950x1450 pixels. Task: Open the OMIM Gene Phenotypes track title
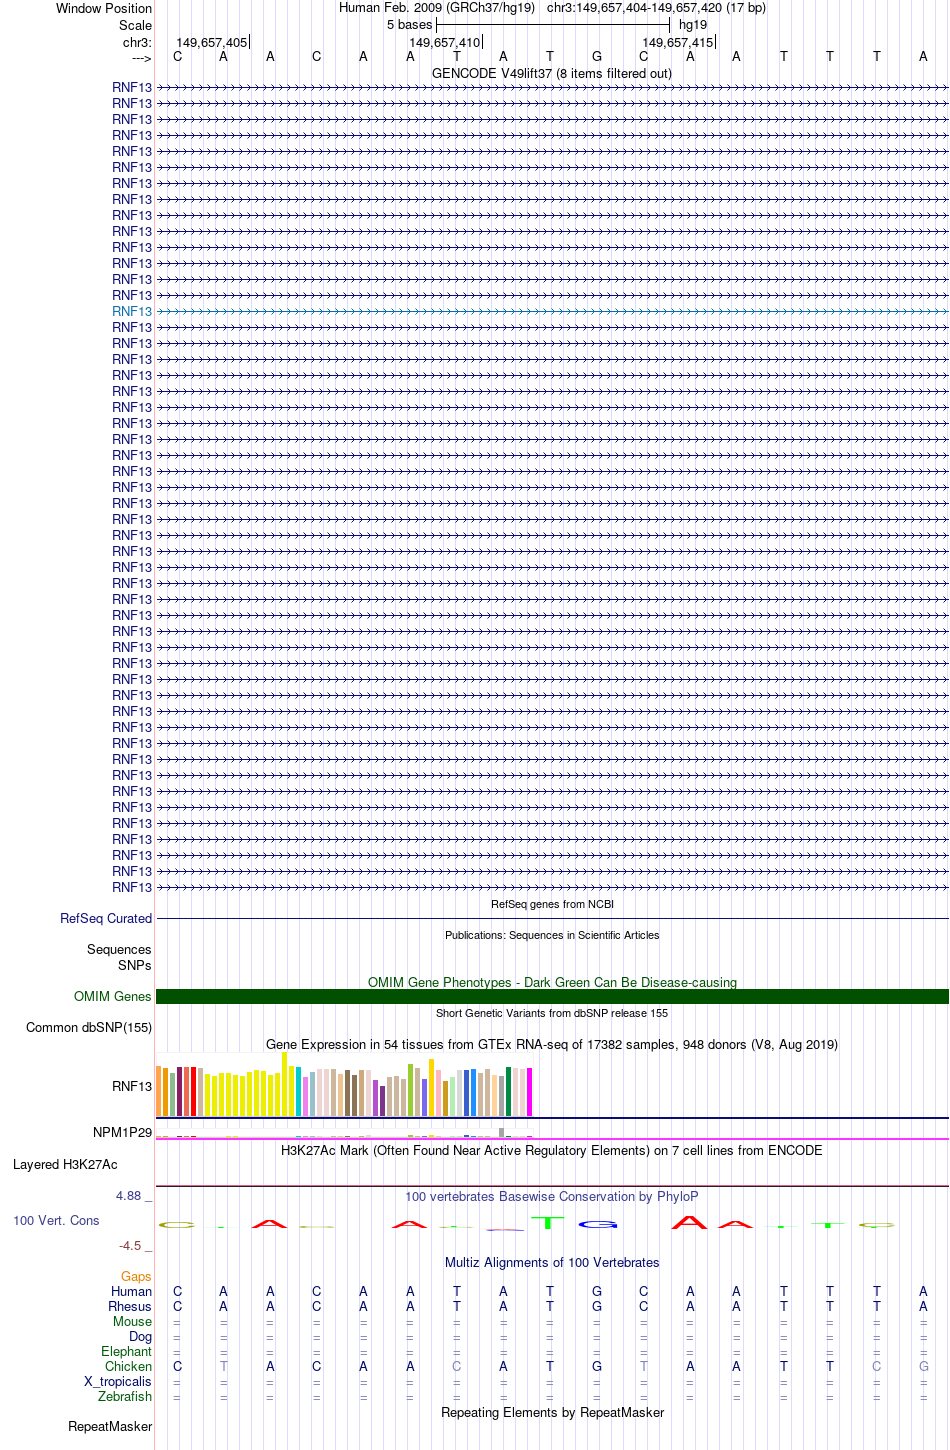552,982
